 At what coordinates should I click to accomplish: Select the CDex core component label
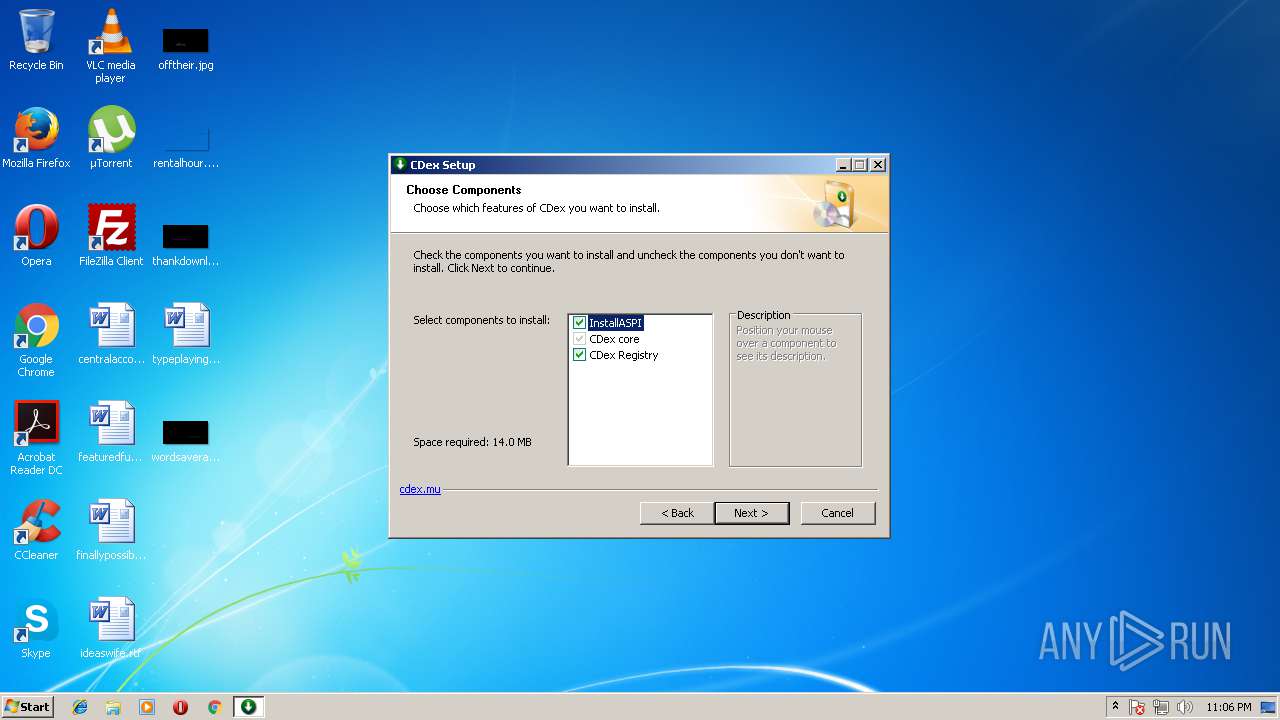(x=614, y=339)
